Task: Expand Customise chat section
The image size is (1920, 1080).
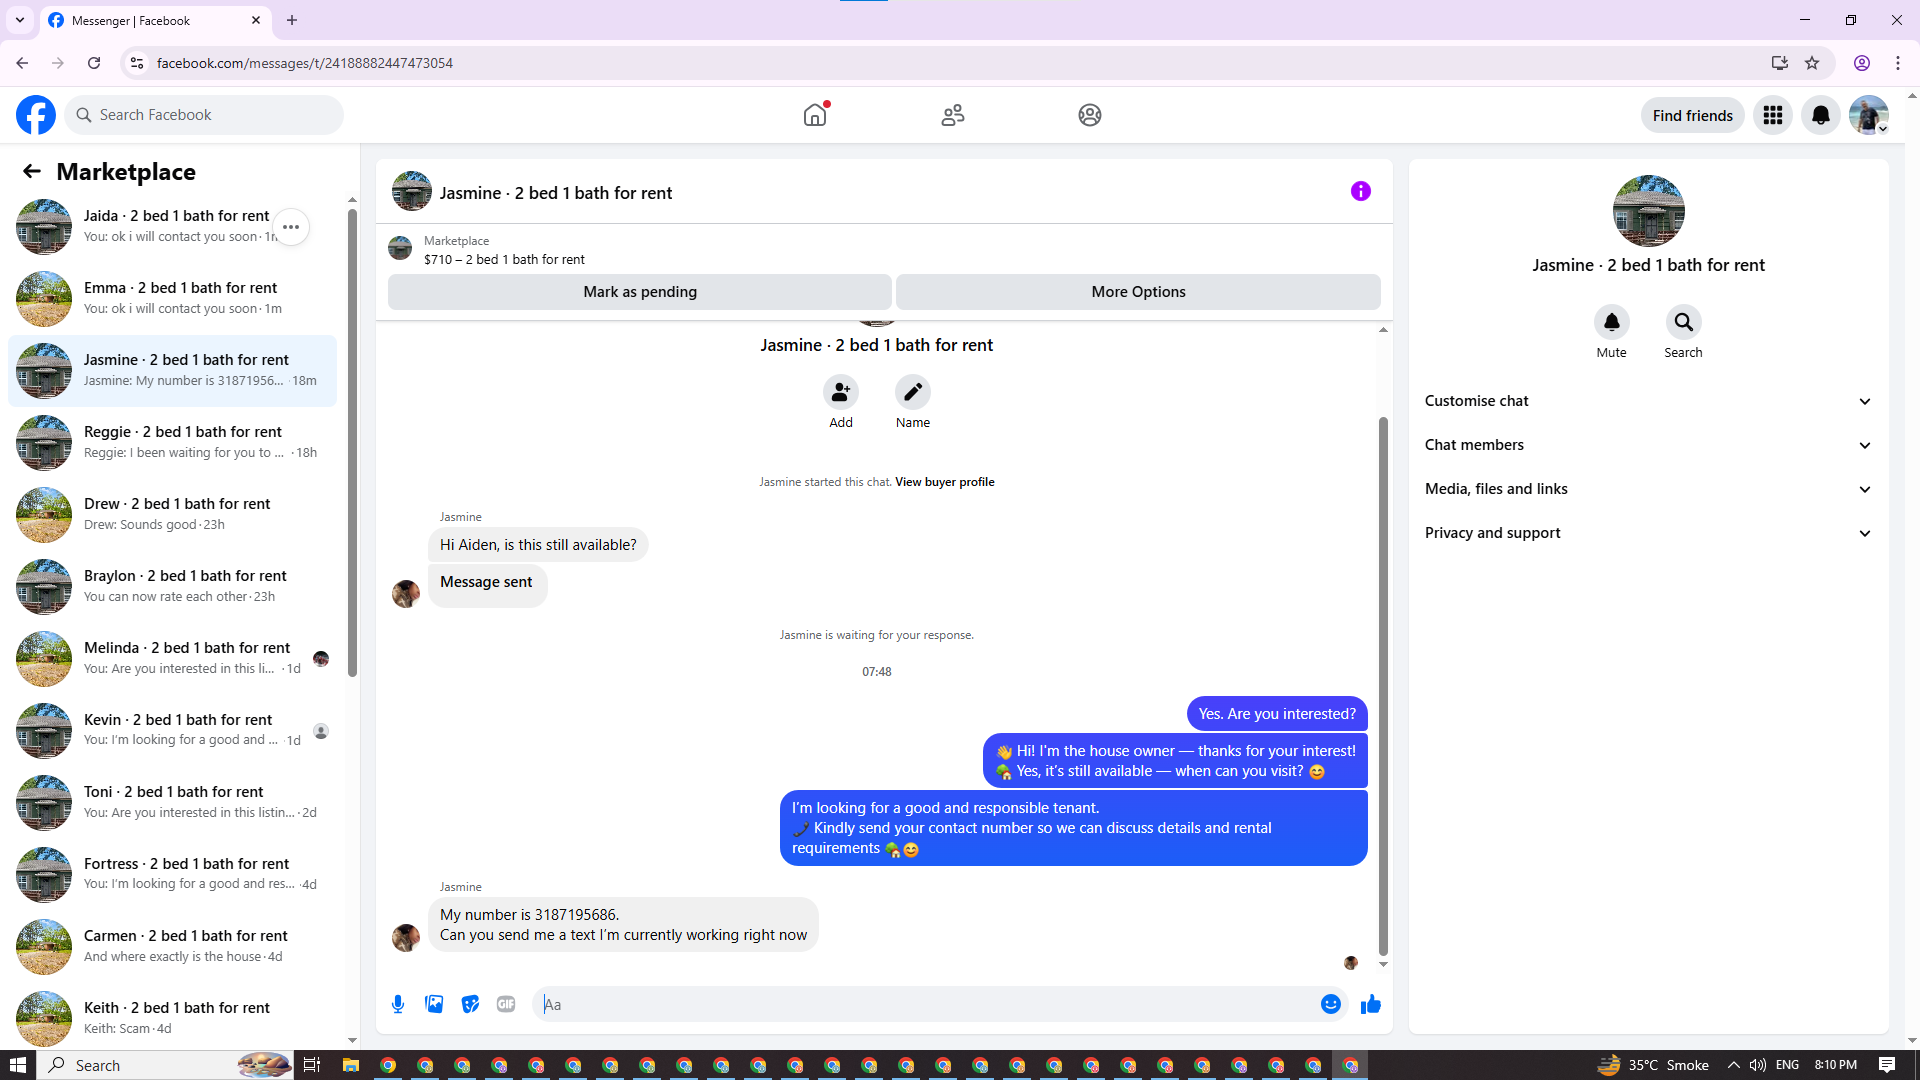Action: coord(1648,401)
